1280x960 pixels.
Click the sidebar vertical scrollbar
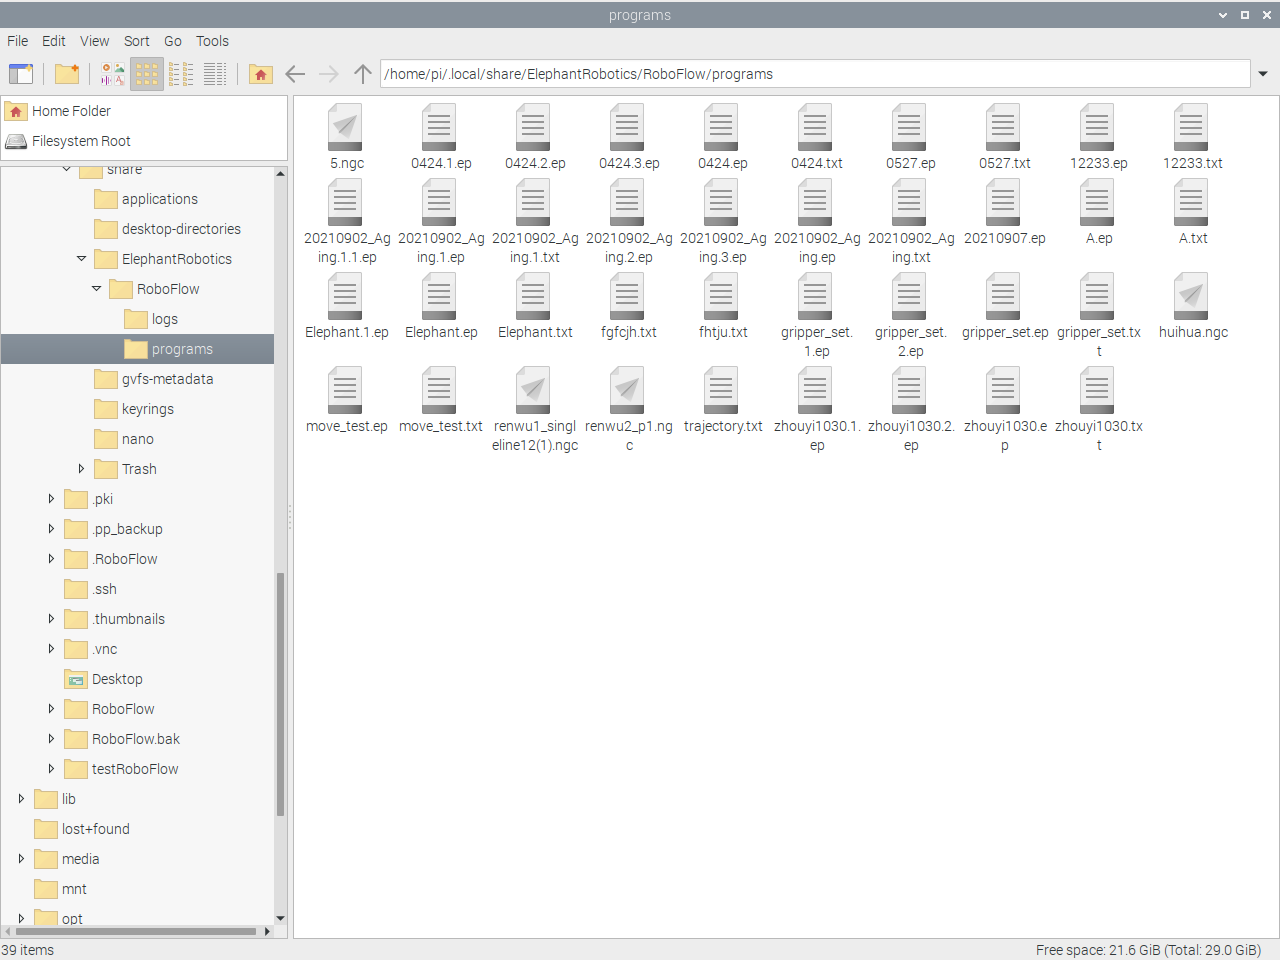point(281,690)
